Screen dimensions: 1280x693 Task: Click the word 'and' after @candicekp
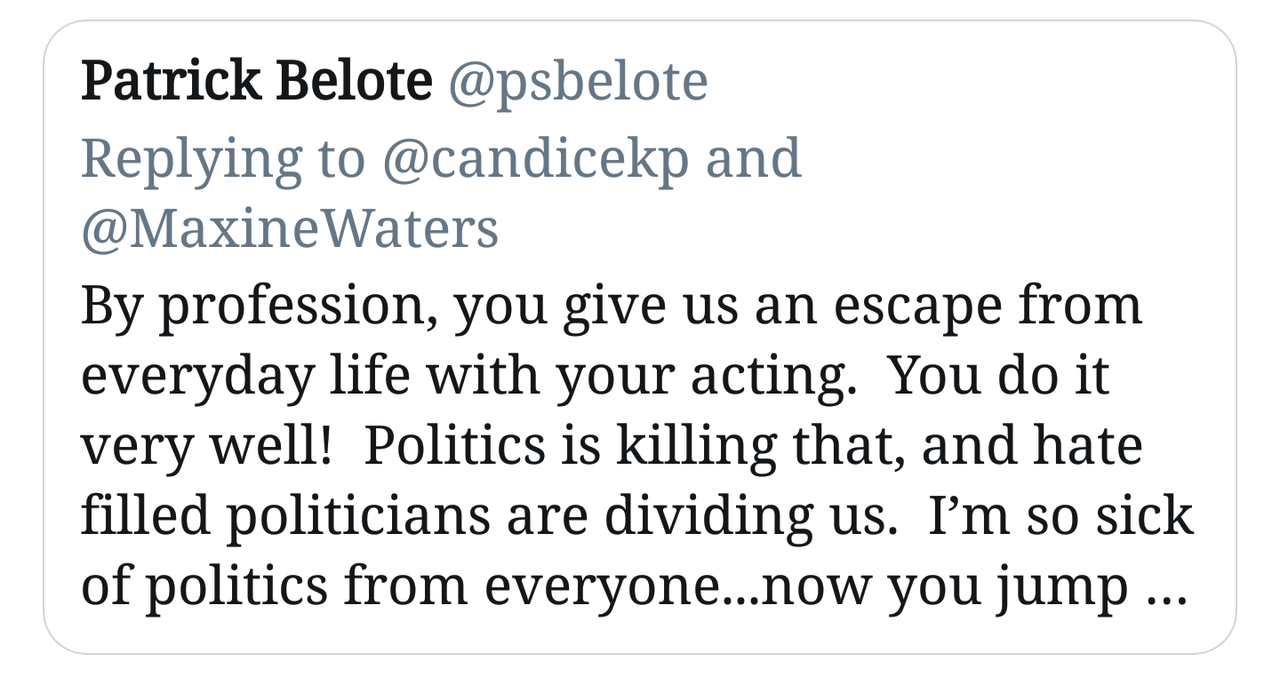(x=753, y=158)
